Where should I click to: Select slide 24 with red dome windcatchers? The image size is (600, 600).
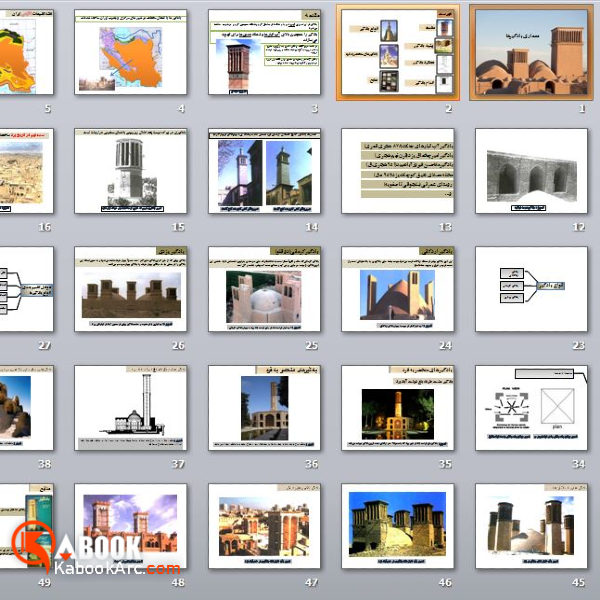point(398,289)
